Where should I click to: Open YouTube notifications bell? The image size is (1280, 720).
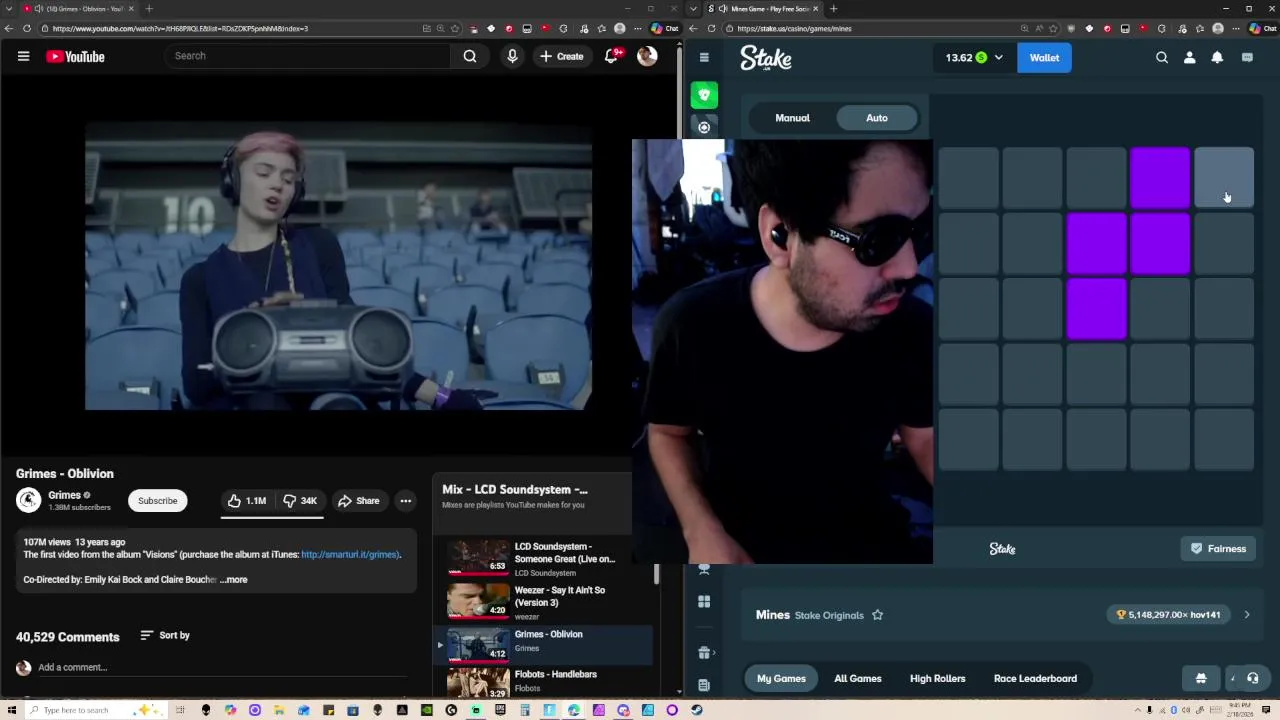(x=612, y=56)
